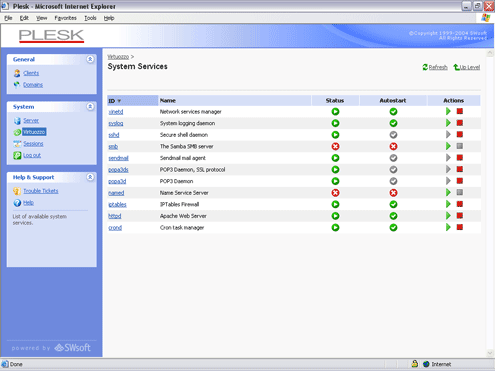This screenshot has height=371, width=495.
Task: Click the Virtuozzo icon in the System panel
Action: click(x=17, y=132)
